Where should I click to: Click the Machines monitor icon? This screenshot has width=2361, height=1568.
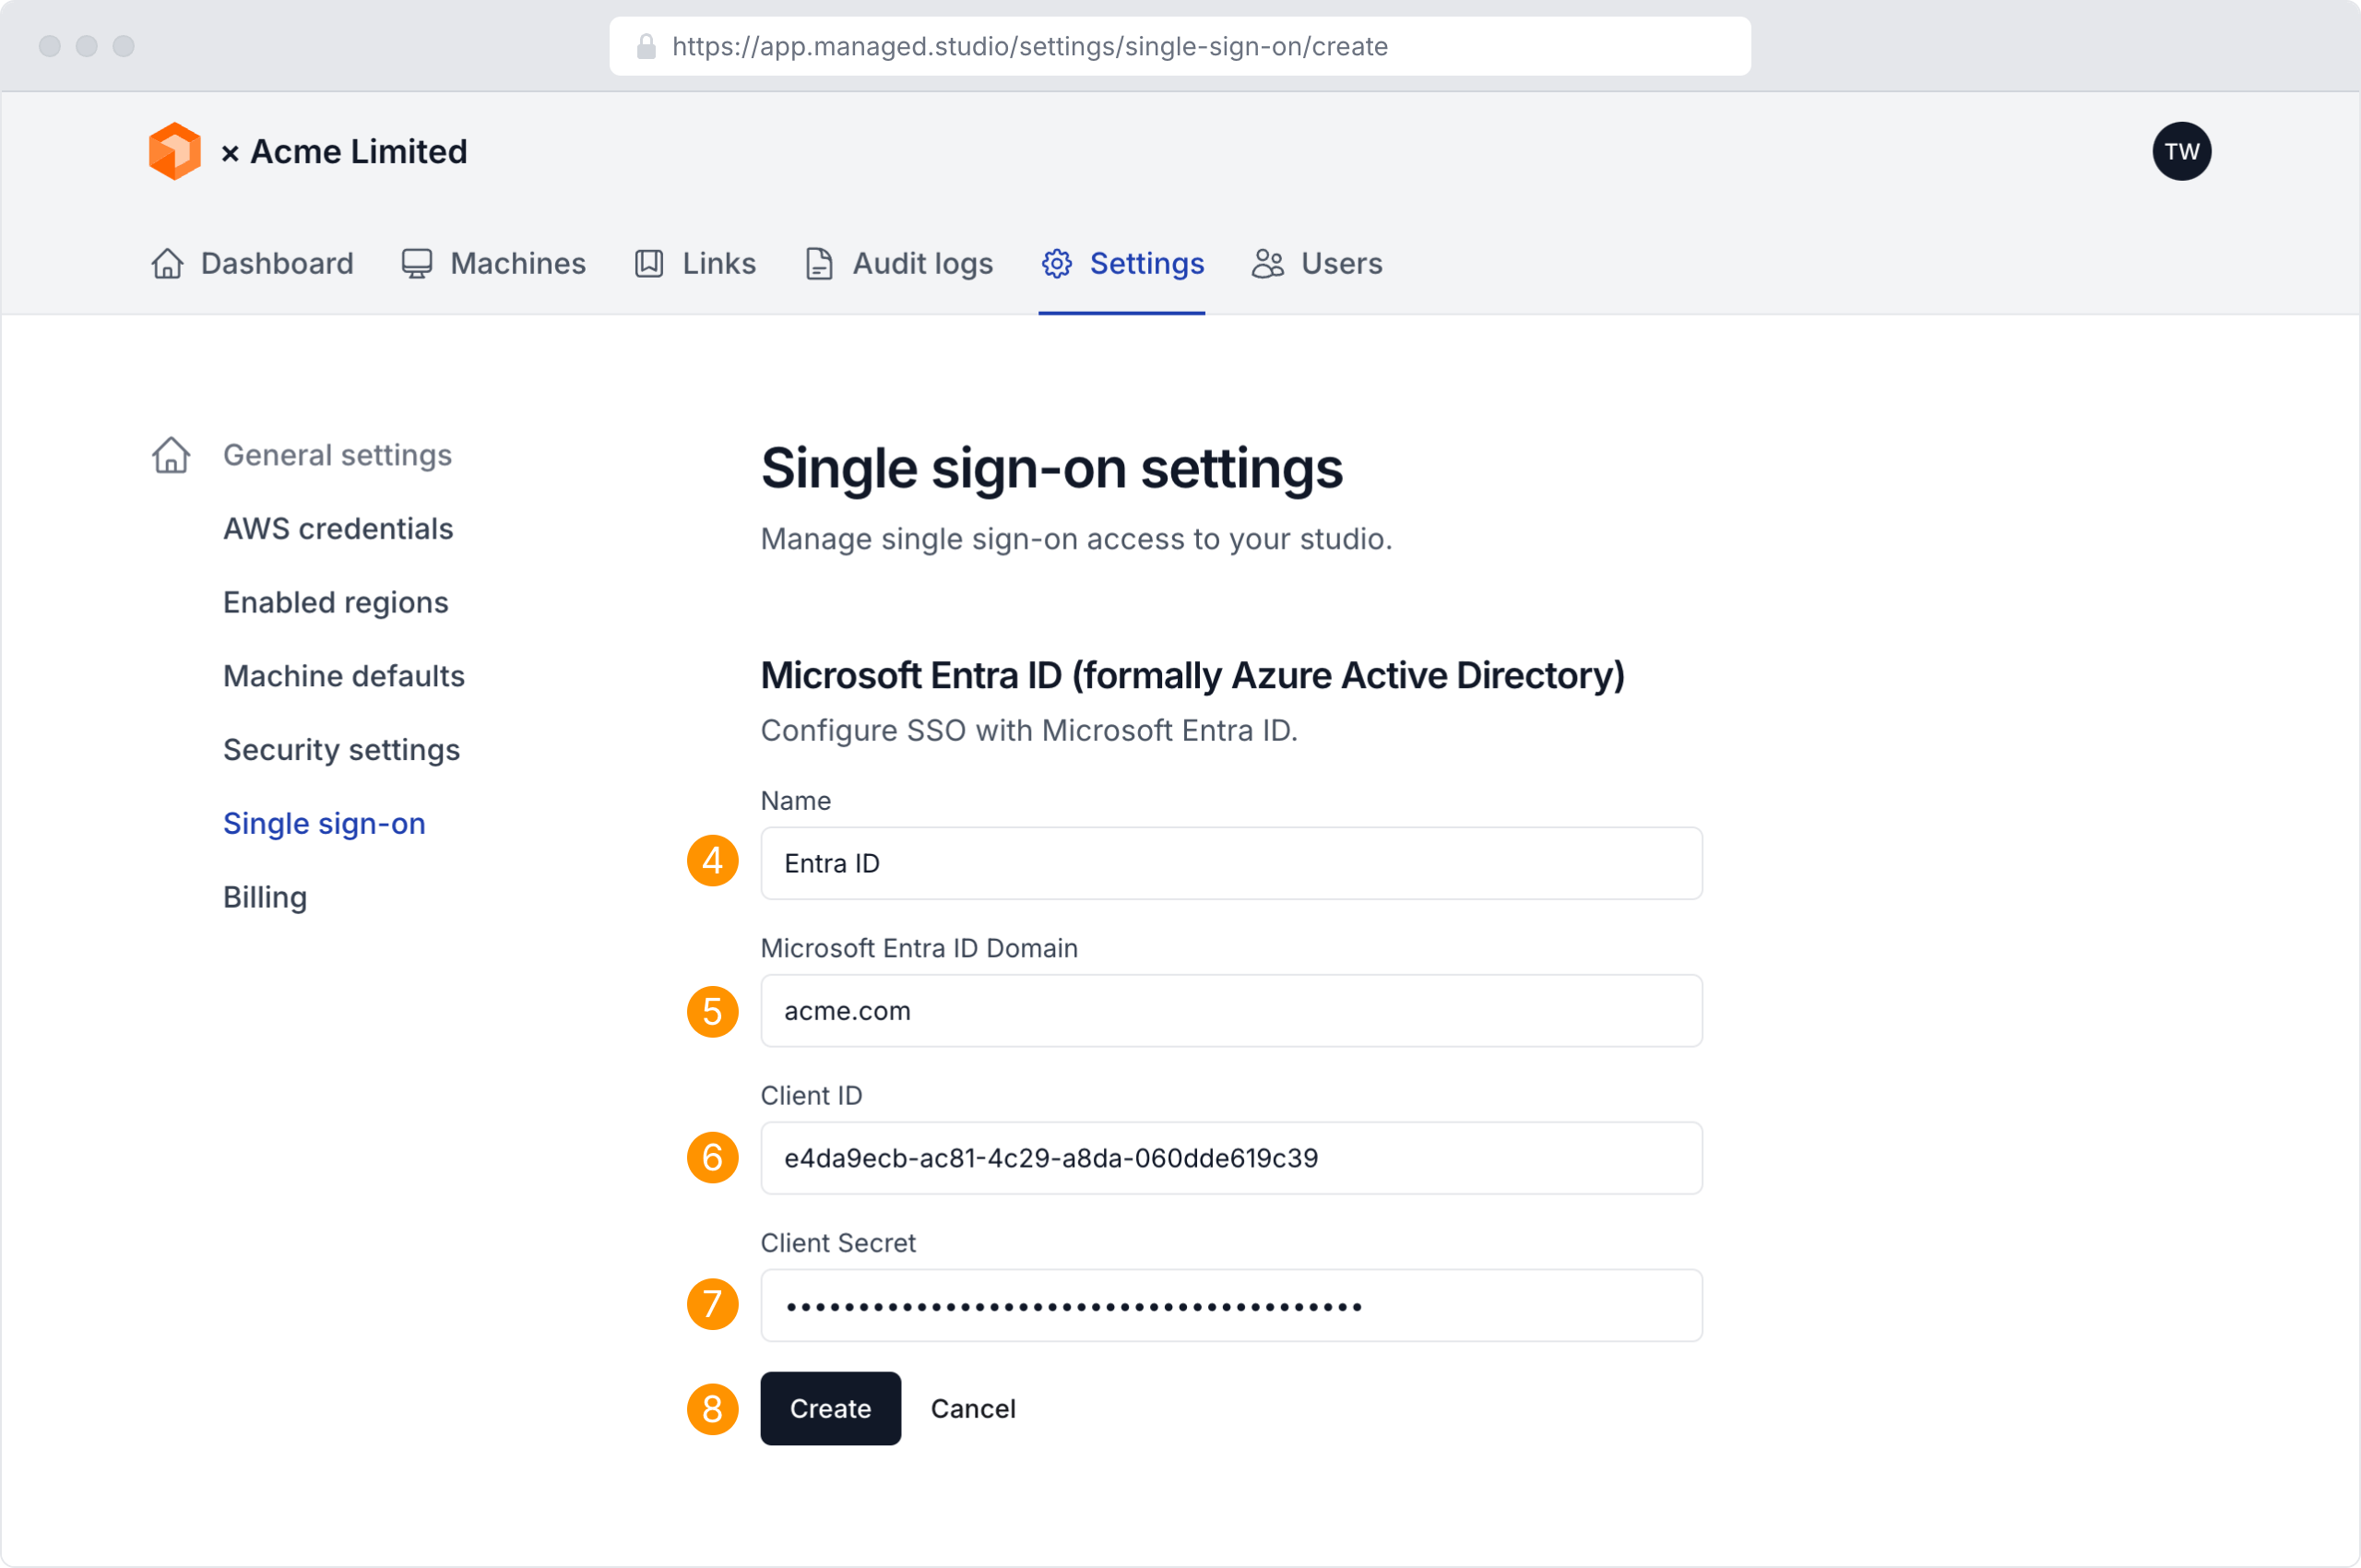(x=417, y=263)
